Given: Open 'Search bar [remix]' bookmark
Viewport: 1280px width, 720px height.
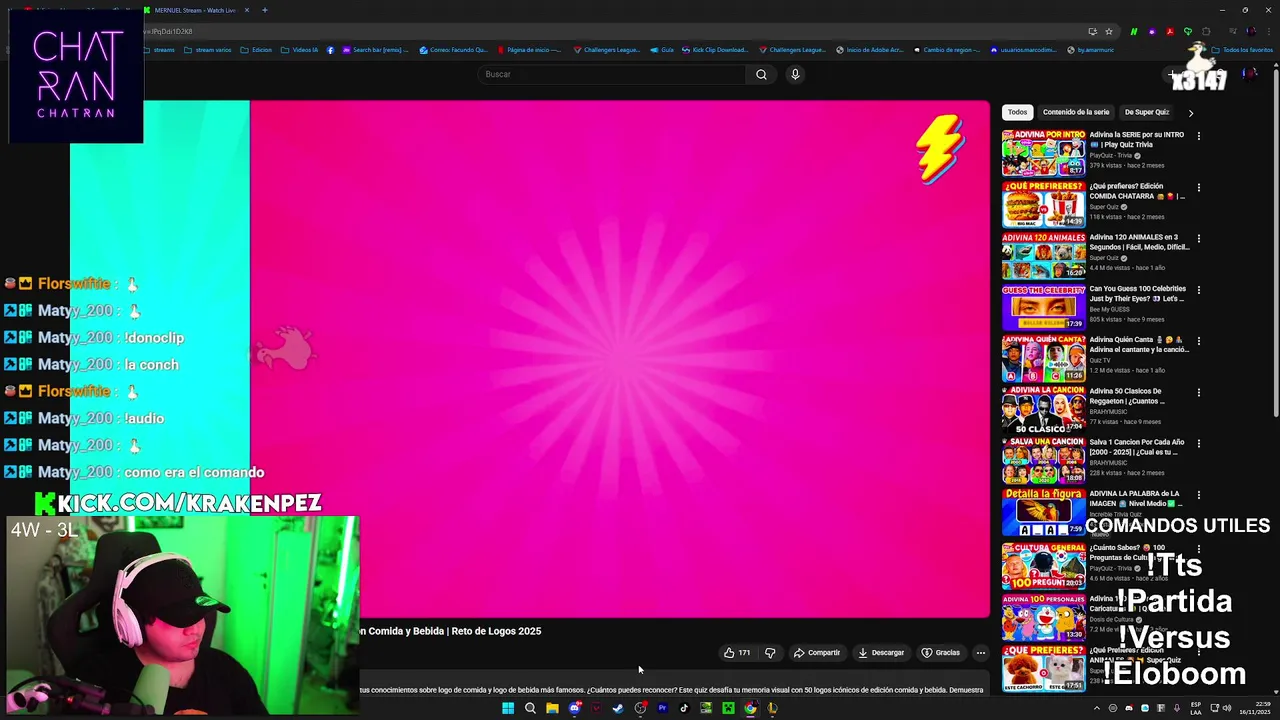Looking at the screenshot, I should (x=375, y=50).
